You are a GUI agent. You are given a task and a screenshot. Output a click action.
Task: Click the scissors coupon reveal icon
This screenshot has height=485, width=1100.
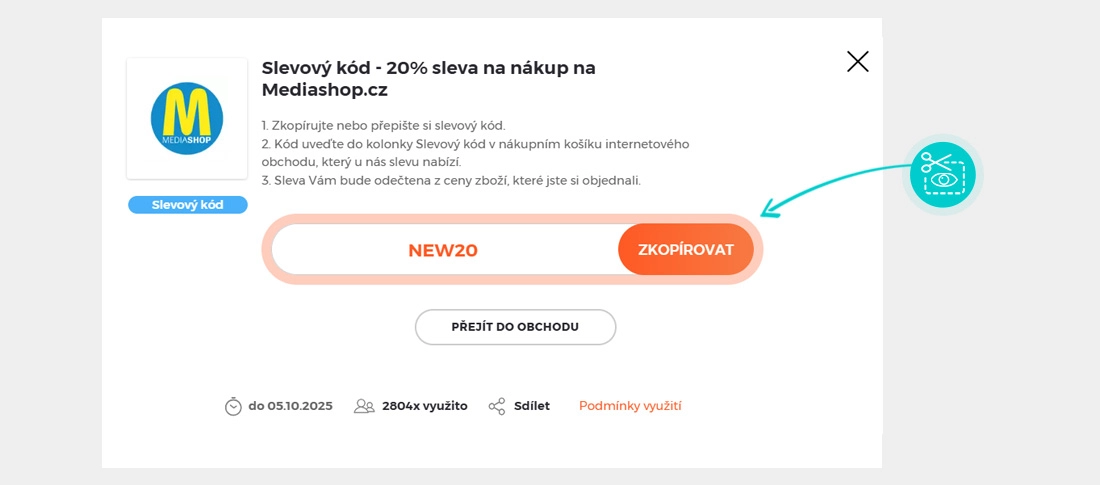pos(942,174)
